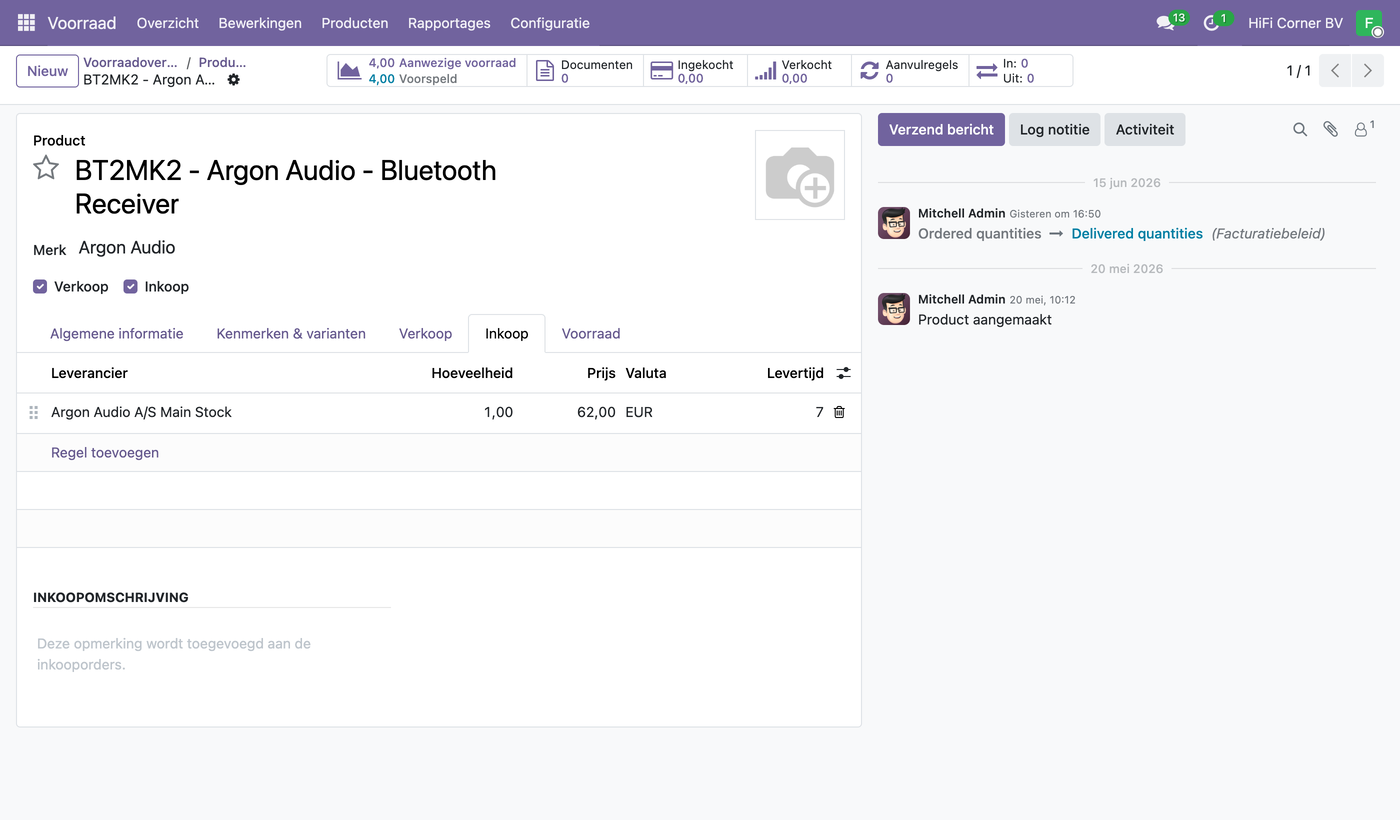Click Regel toevoegen link
1400x820 pixels.
(x=105, y=453)
